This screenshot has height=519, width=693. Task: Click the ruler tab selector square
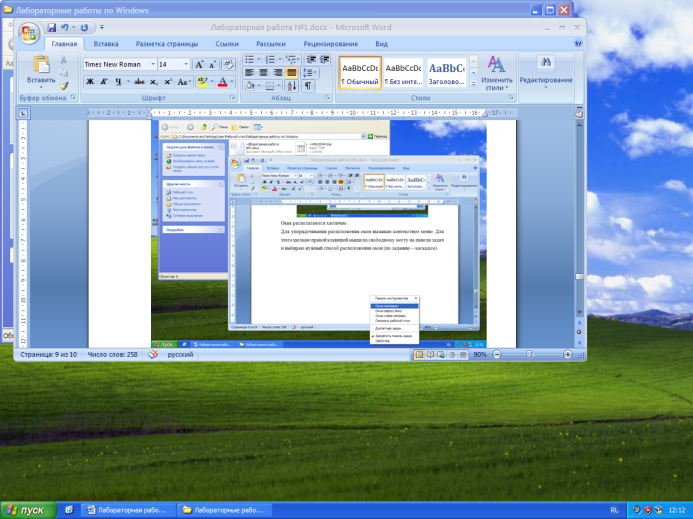(x=23, y=113)
